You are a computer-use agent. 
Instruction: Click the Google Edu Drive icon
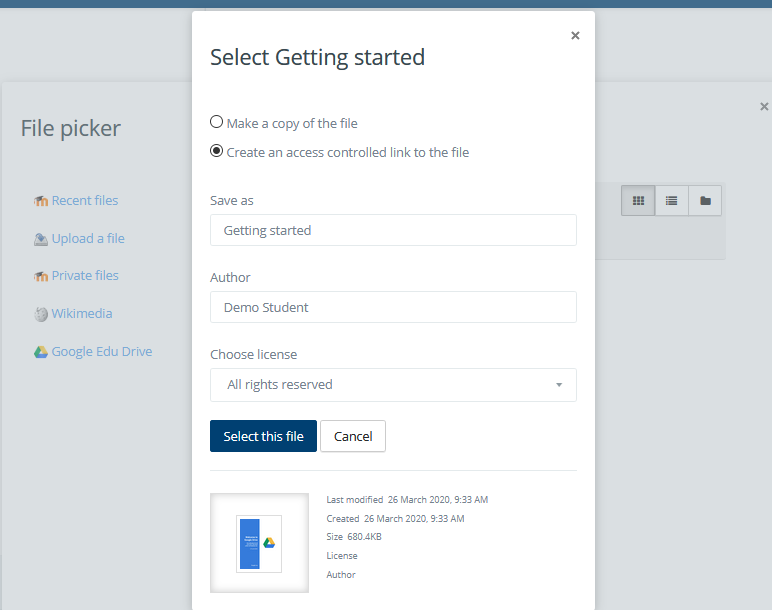point(41,352)
